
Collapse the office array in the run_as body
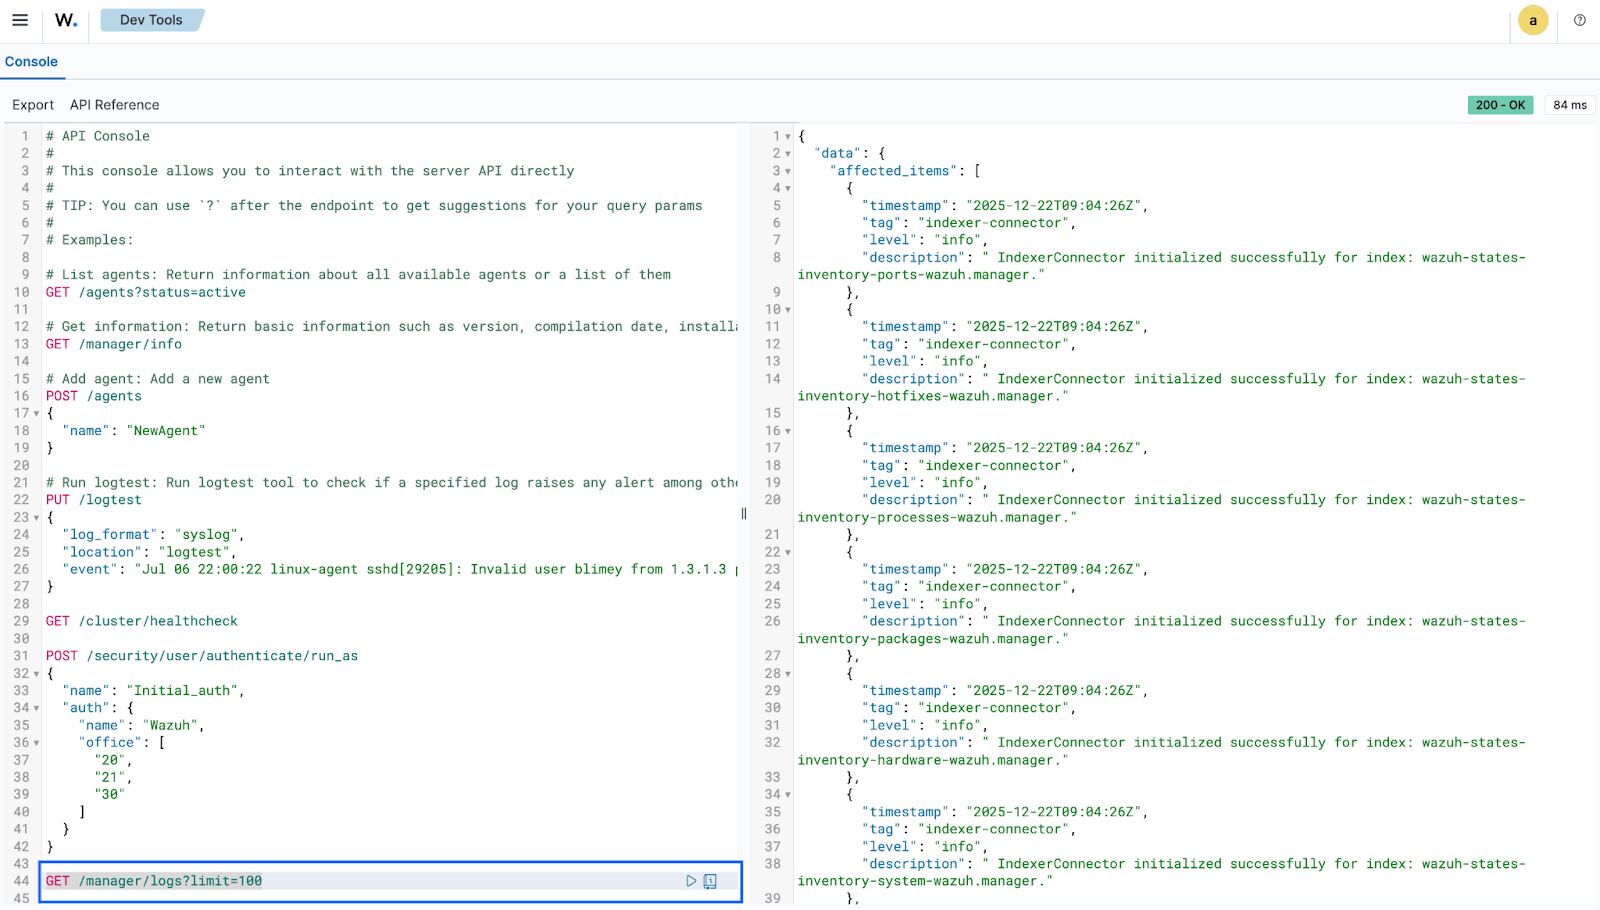tap(35, 742)
